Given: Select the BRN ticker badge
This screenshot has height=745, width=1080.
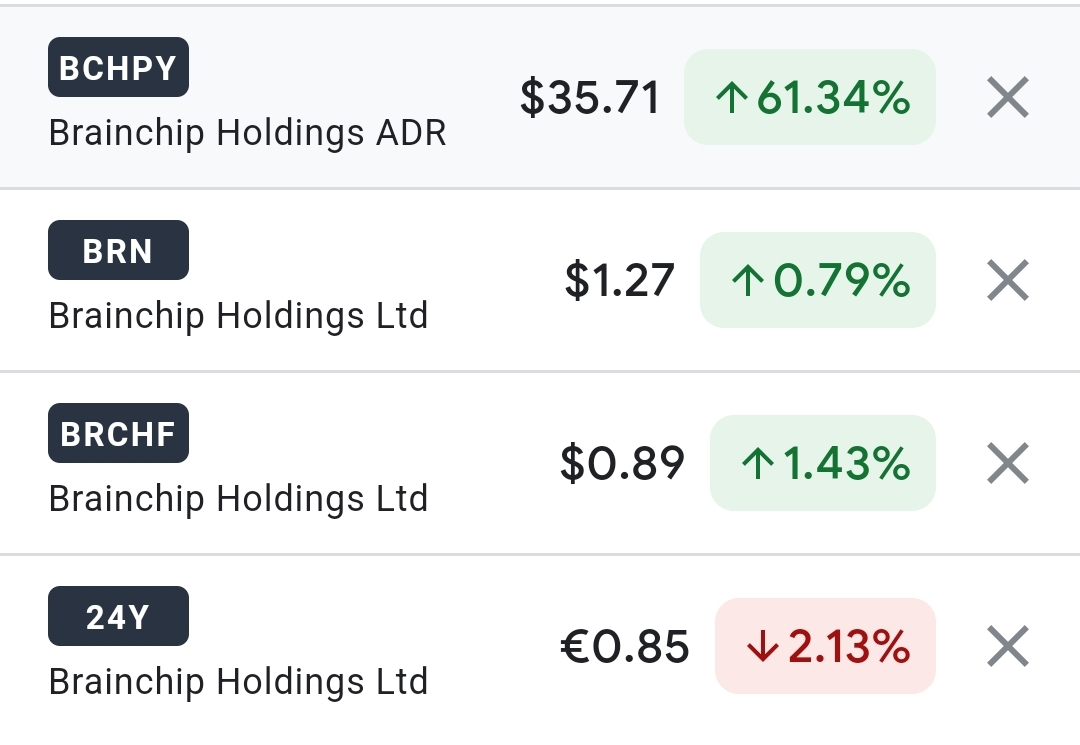Looking at the screenshot, I should [x=118, y=250].
